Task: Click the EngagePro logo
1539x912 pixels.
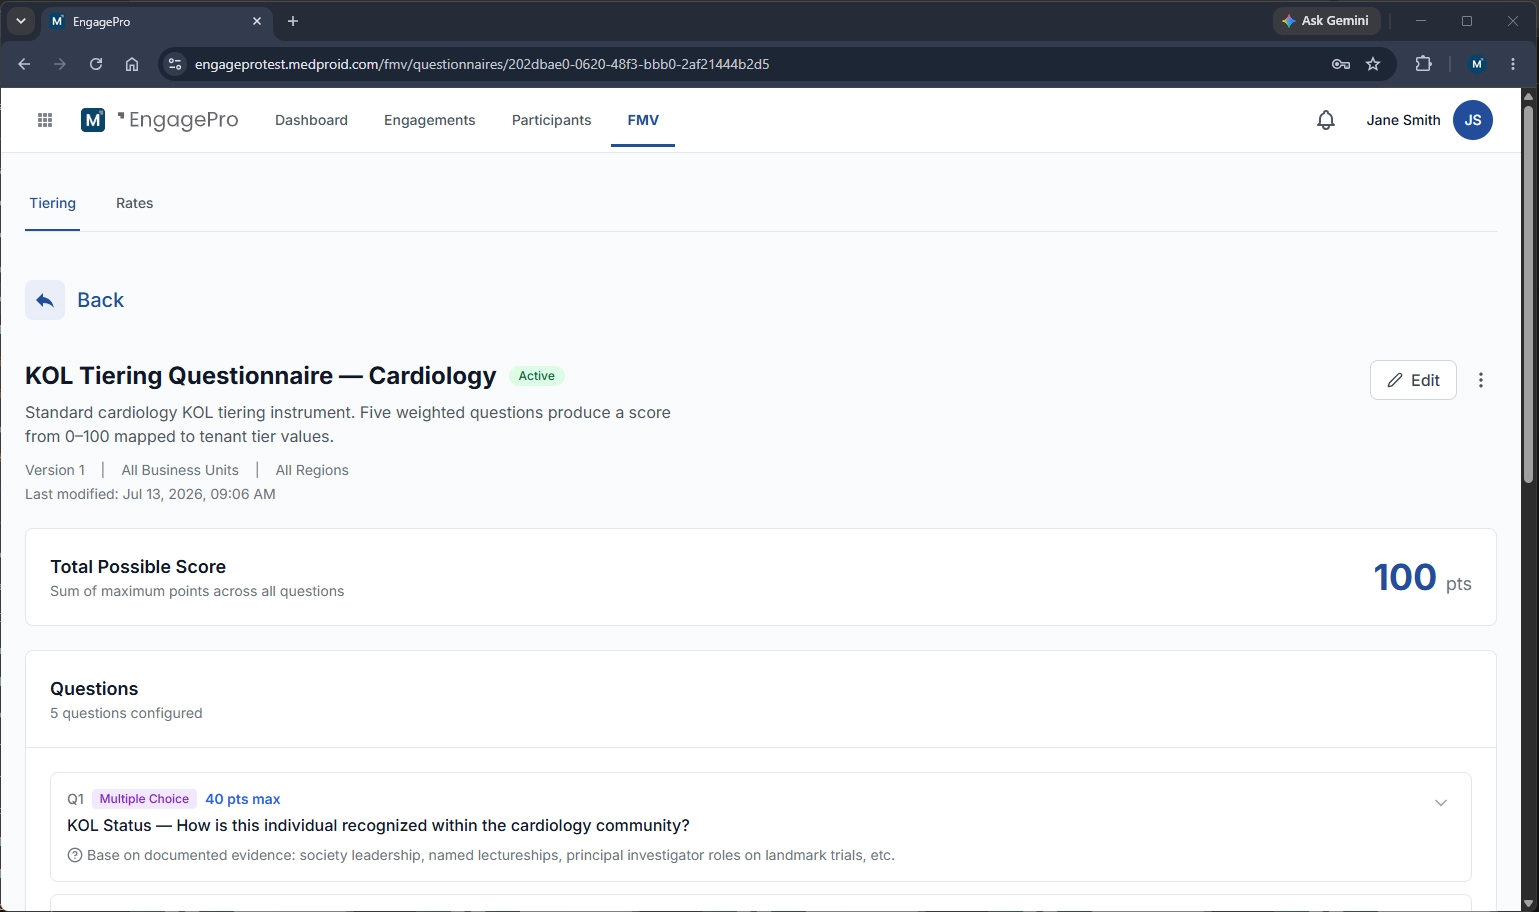Action: coord(160,120)
